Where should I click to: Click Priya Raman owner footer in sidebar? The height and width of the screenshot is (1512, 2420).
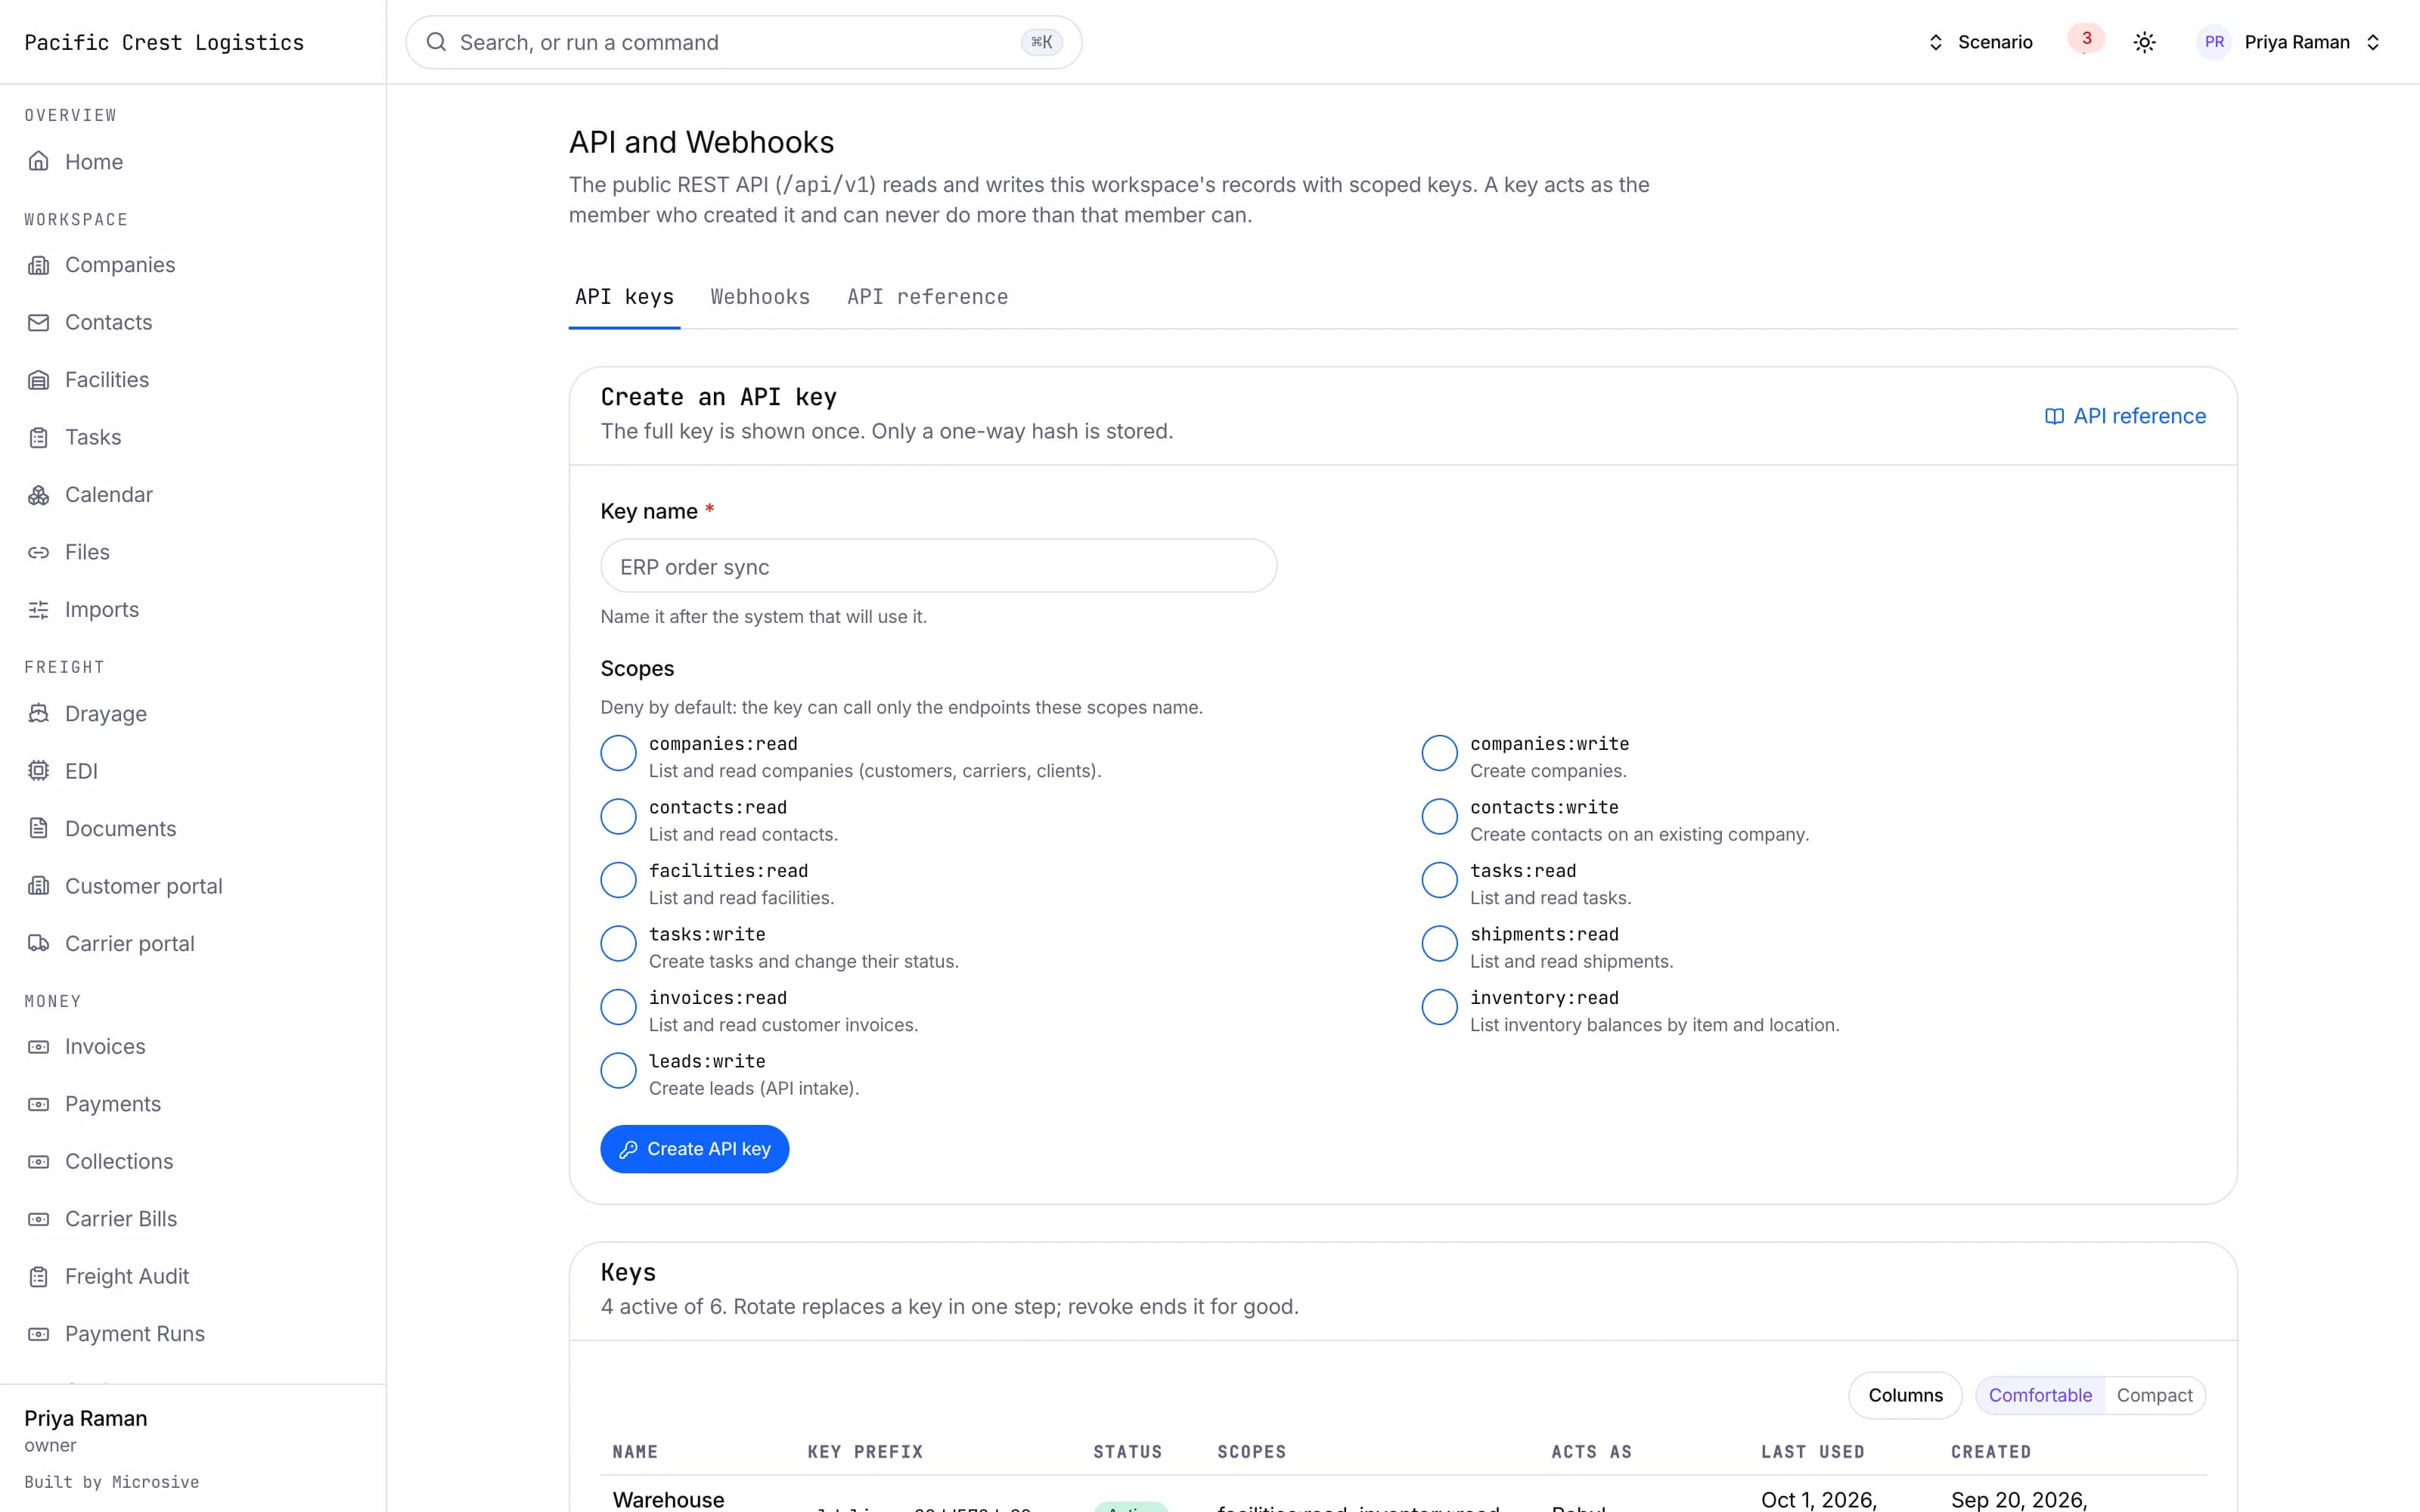pos(86,1430)
